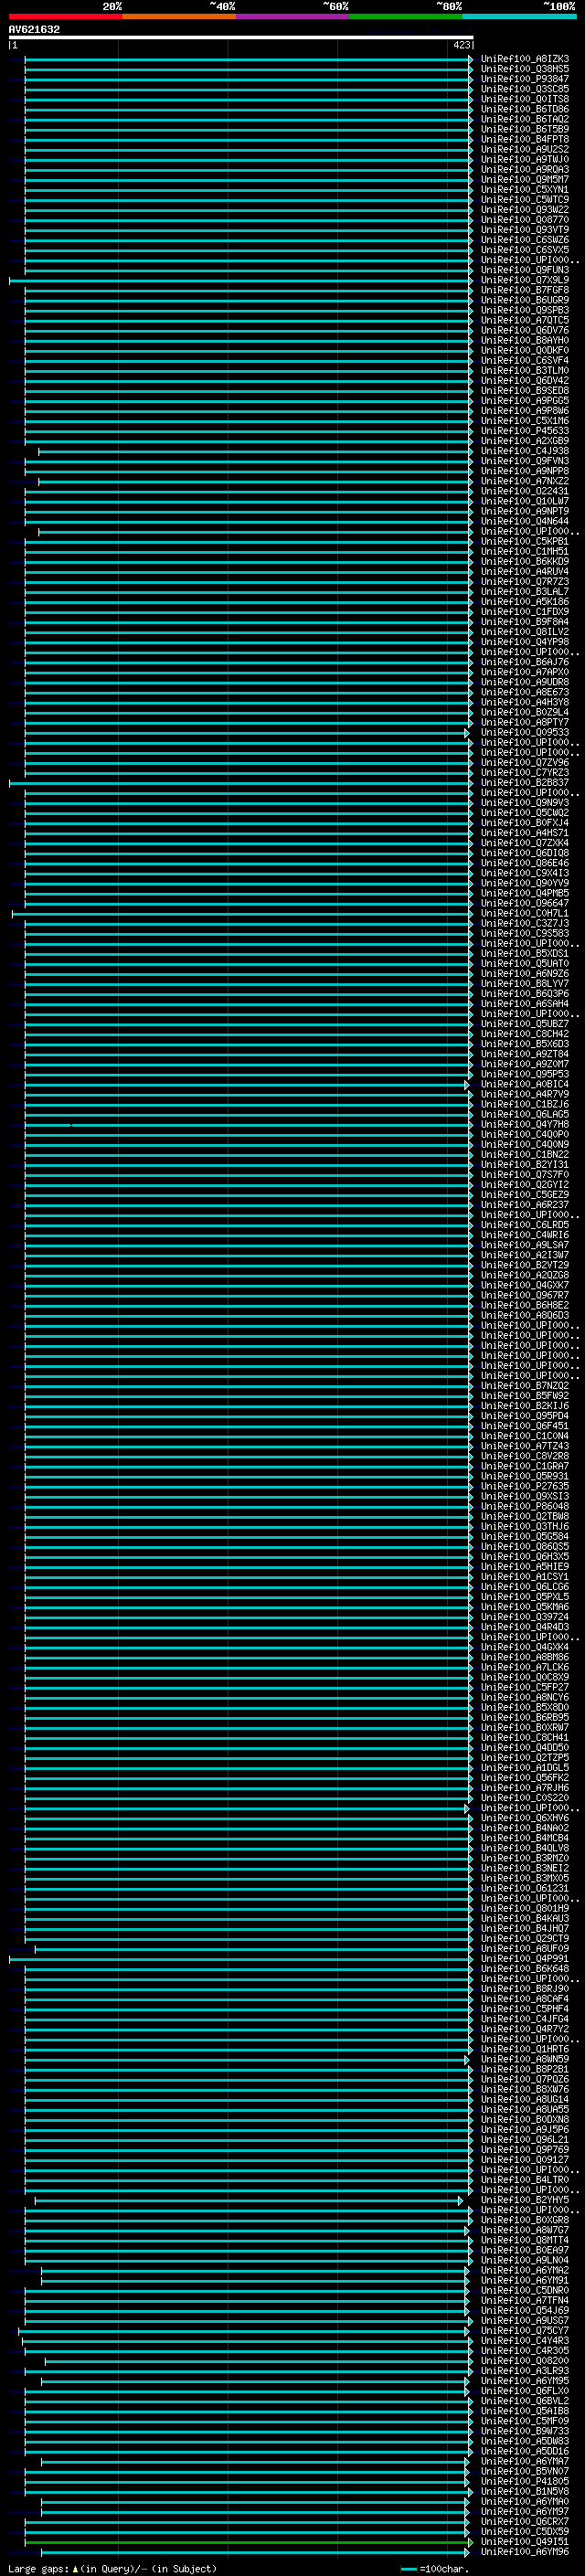The image size is (585, 2576).
Task: Select the UniRef100_A9LN04 label
Action: [x=525, y=2260]
